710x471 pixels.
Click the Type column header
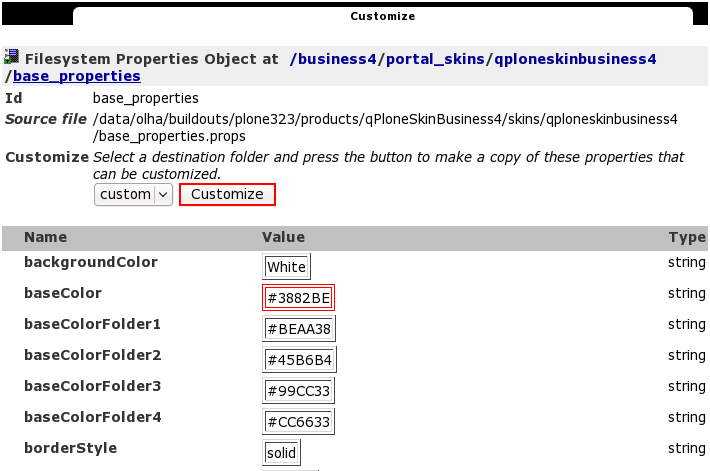pyautogui.click(x=687, y=238)
